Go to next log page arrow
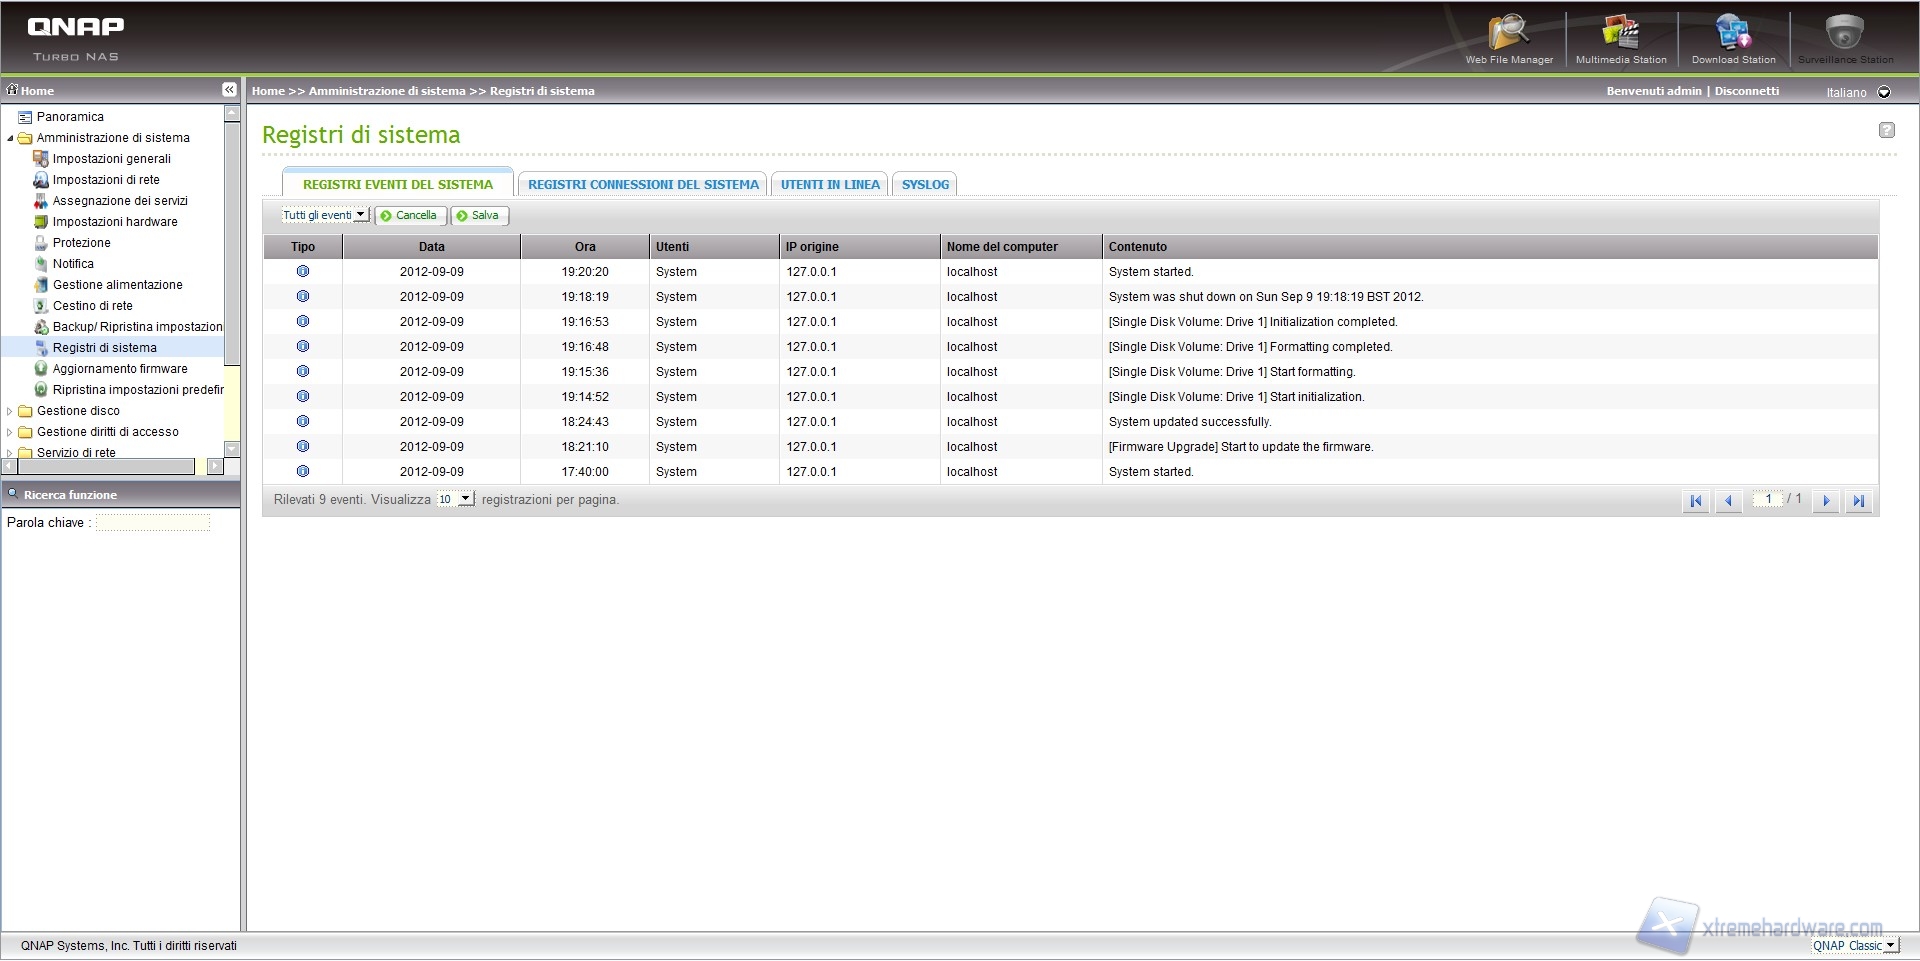 [1826, 501]
